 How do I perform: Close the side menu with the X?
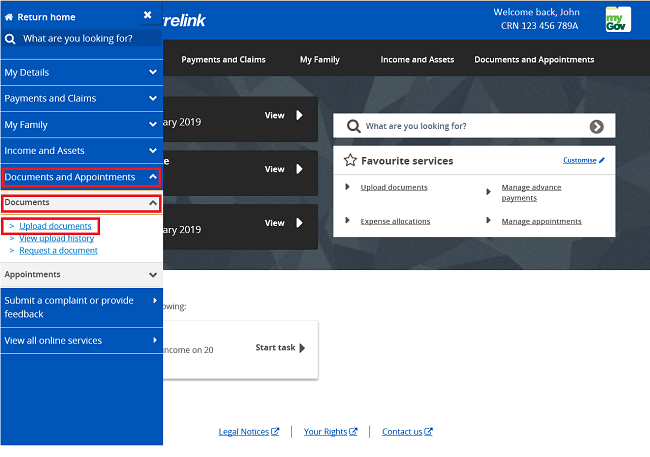point(148,15)
